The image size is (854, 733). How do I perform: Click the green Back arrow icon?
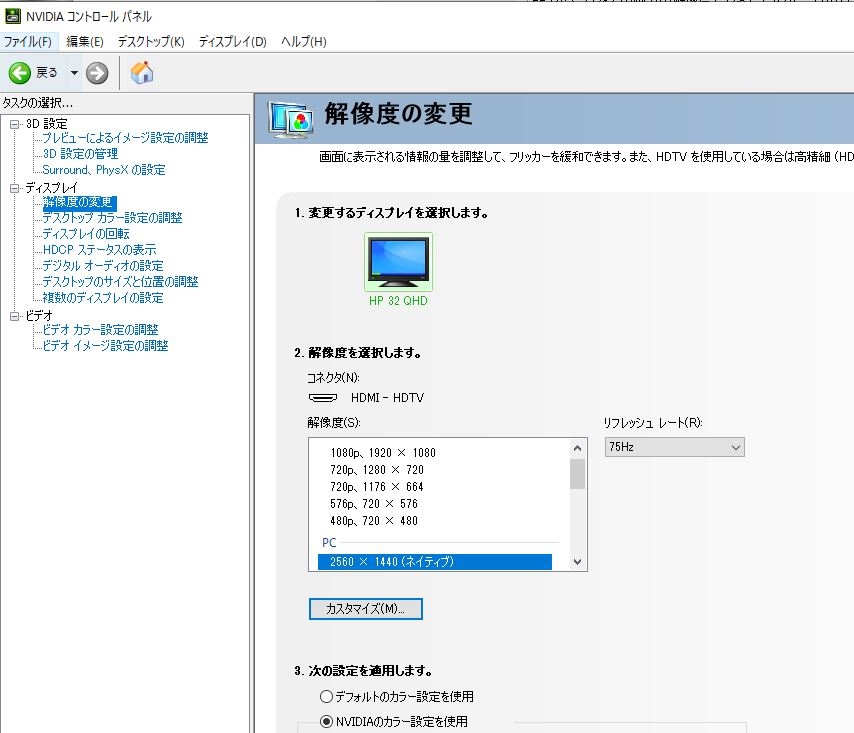20,73
